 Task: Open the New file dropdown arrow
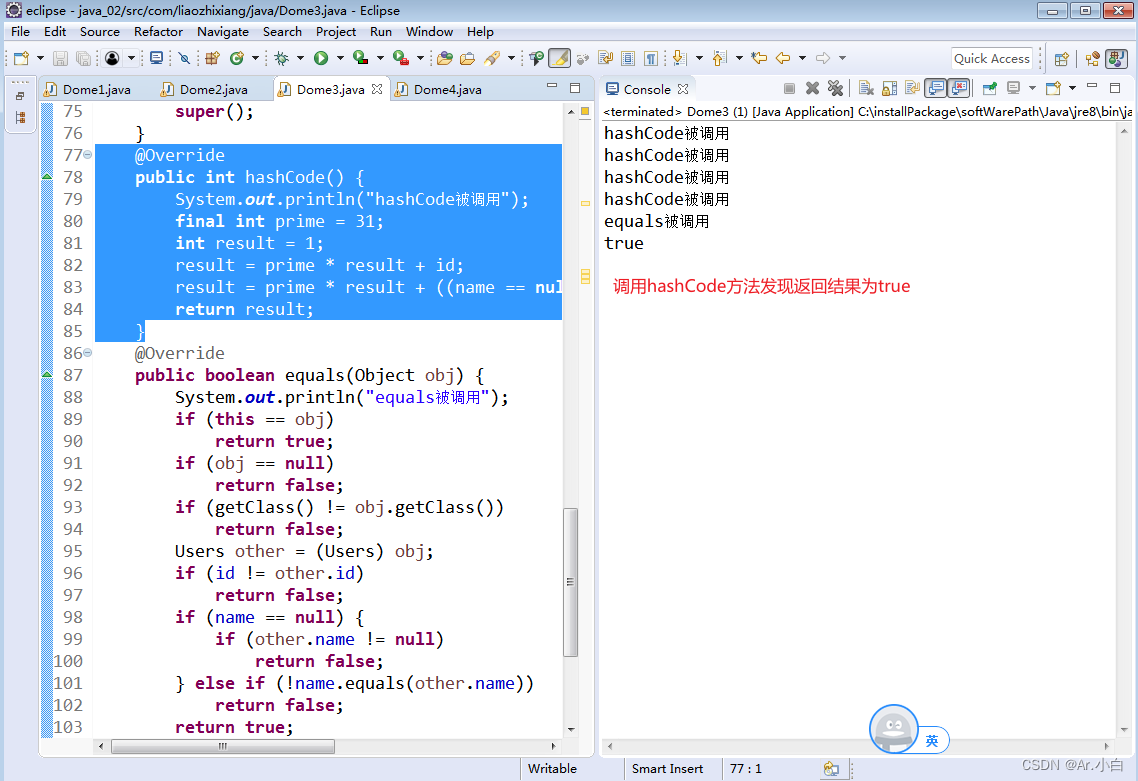coord(40,58)
